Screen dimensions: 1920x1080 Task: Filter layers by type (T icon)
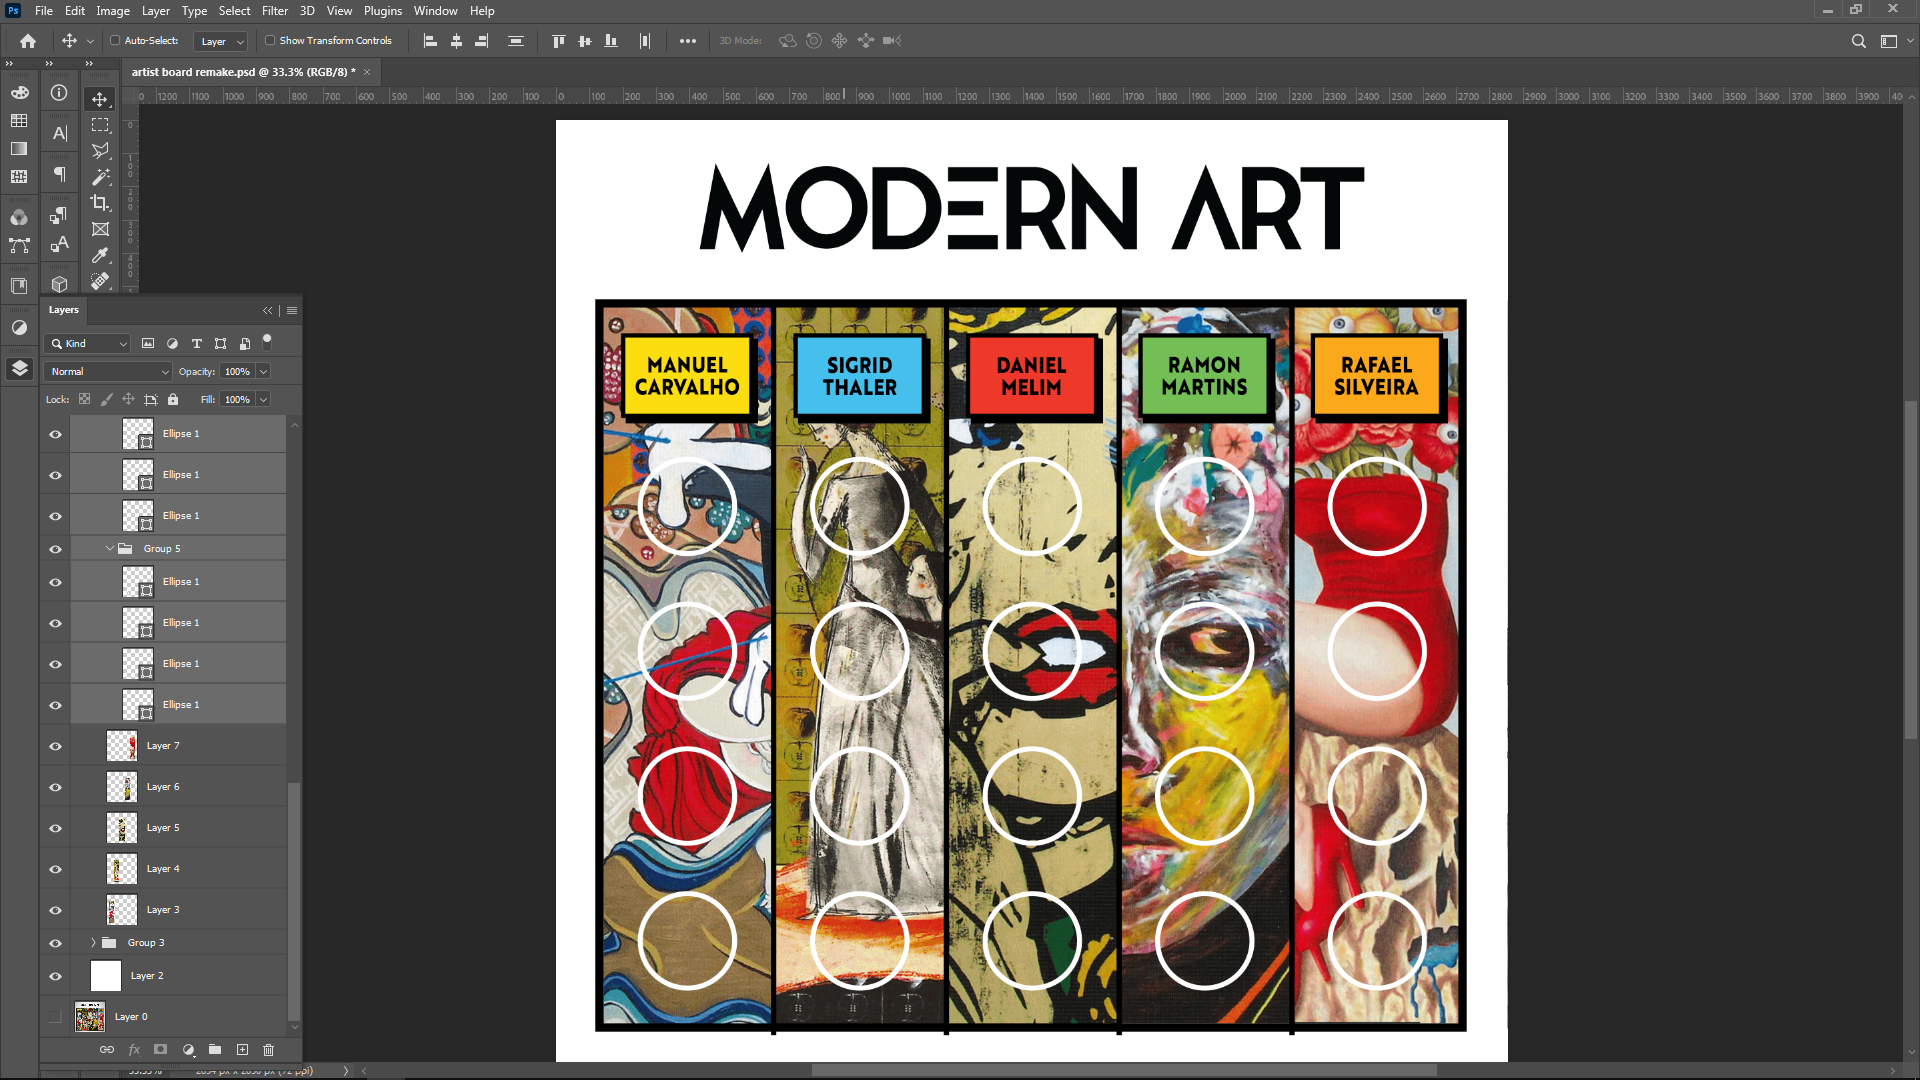click(x=196, y=344)
